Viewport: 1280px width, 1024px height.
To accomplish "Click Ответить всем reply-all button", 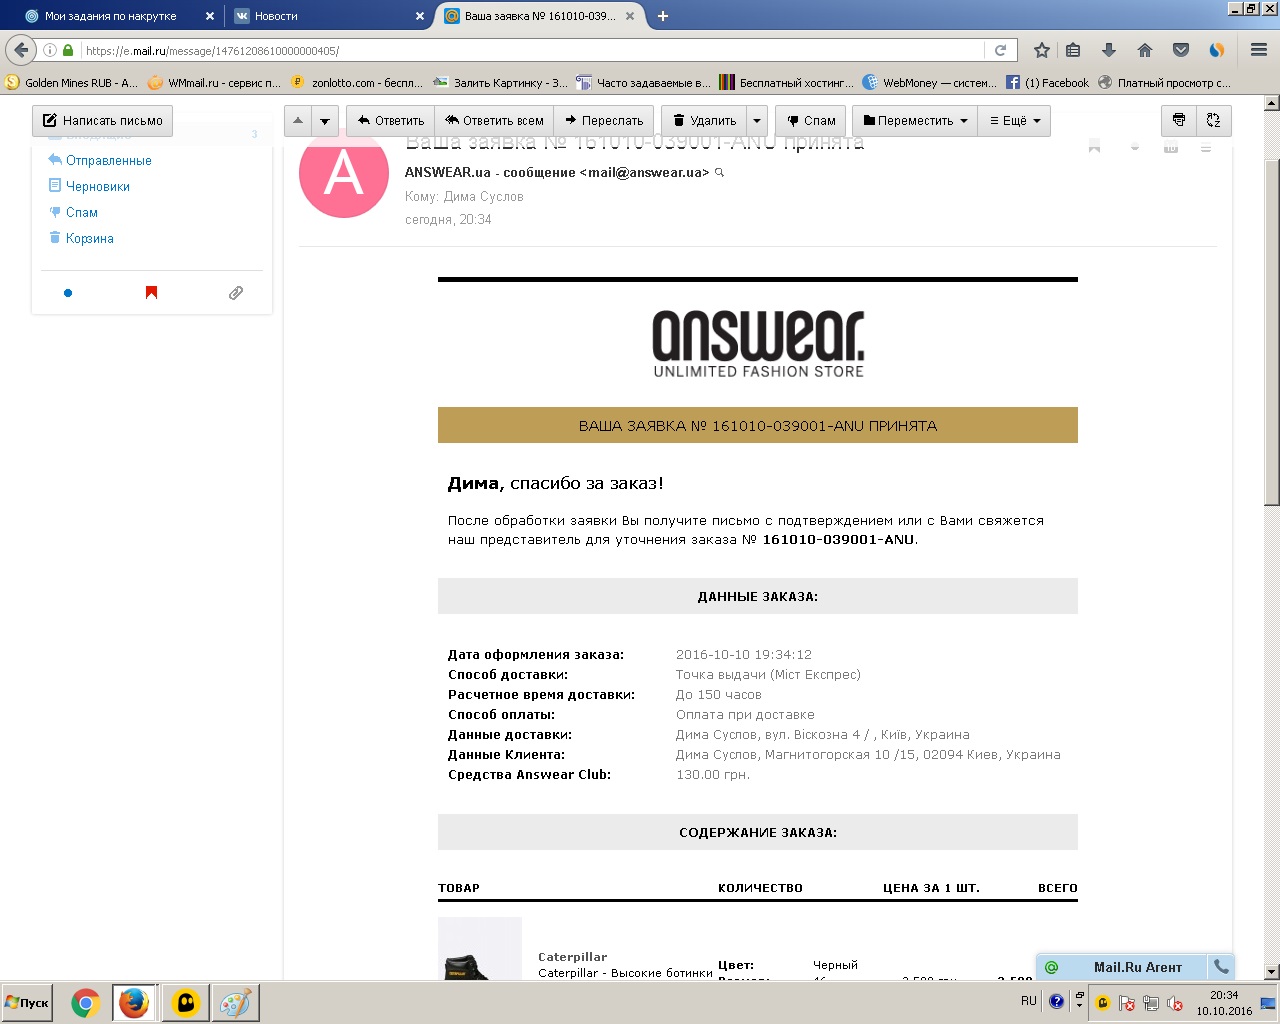I will click(495, 120).
